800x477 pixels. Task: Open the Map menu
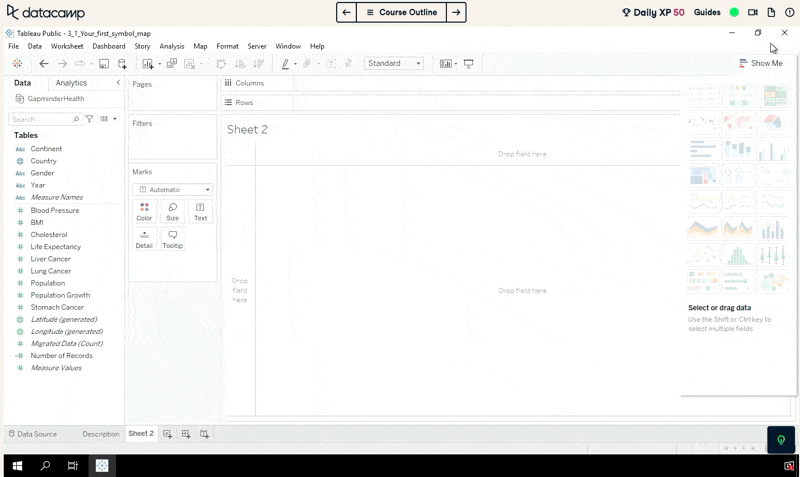pos(200,46)
